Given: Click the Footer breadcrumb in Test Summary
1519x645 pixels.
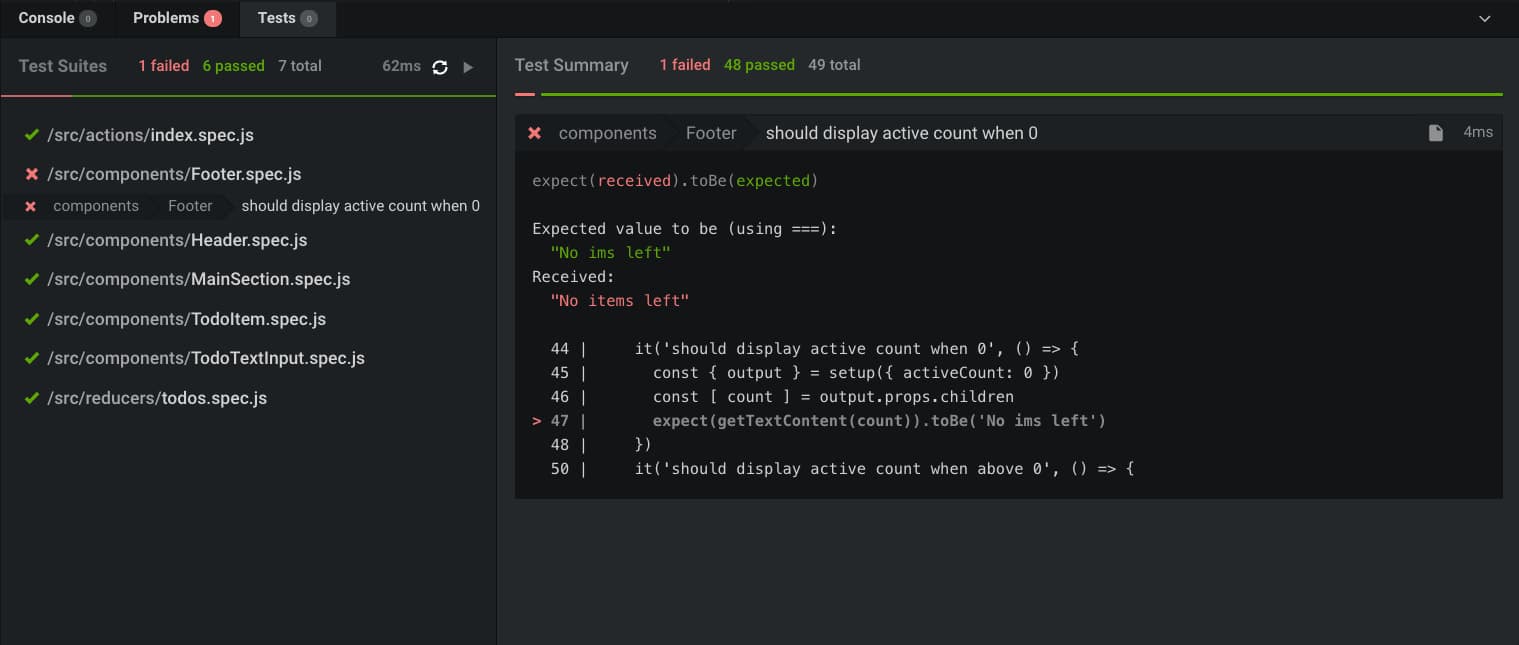Looking at the screenshot, I should click(710, 132).
